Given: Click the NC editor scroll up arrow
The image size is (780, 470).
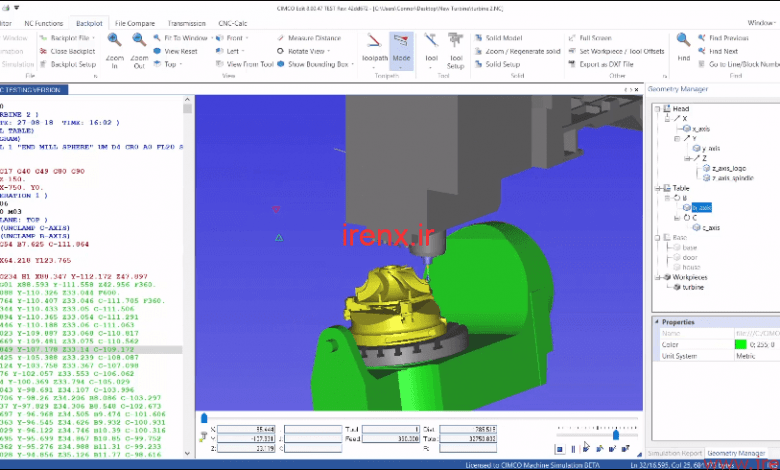Looking at the screenshot, I should pos(187,99).
